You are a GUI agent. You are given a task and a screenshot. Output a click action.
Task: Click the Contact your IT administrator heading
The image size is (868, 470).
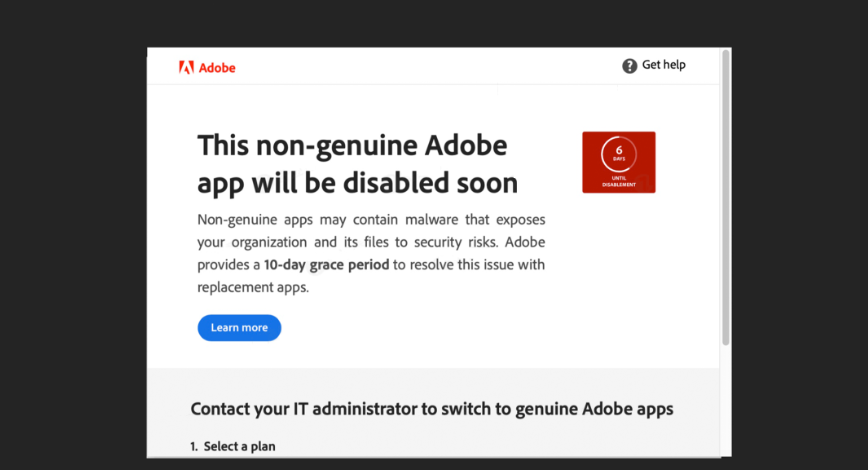pyautogui.click(x=431, y=408)
